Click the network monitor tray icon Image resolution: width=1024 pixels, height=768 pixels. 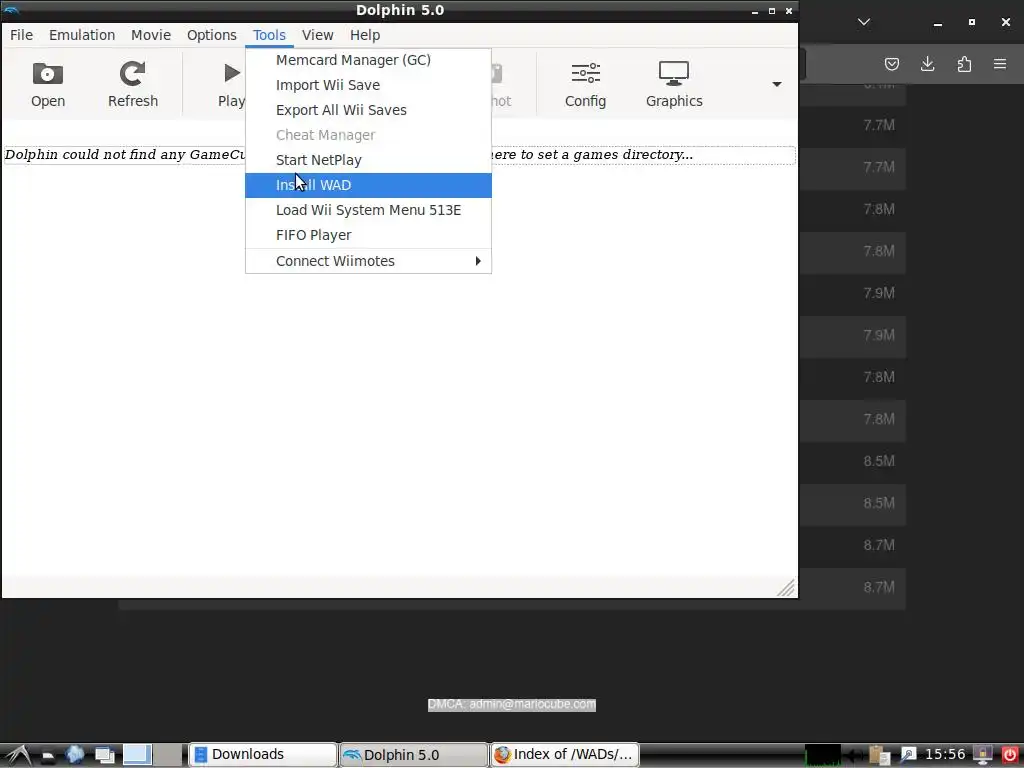(x=983, y=755)
